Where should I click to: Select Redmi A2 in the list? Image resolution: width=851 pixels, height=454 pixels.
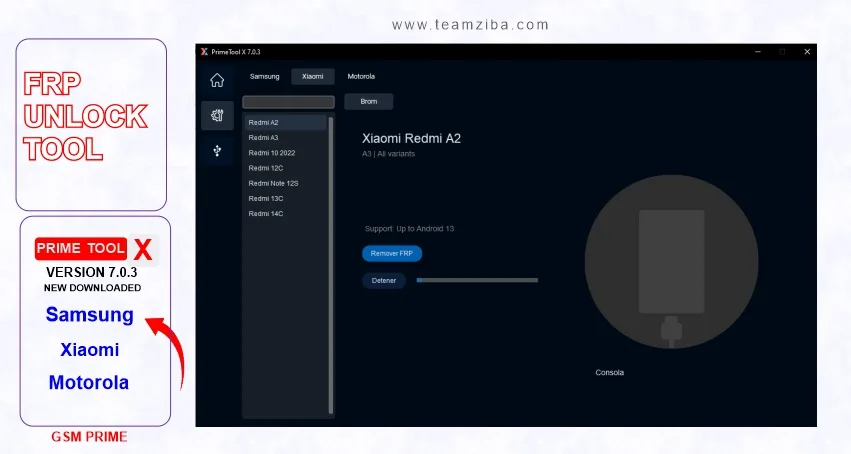[x=285, y=123]
